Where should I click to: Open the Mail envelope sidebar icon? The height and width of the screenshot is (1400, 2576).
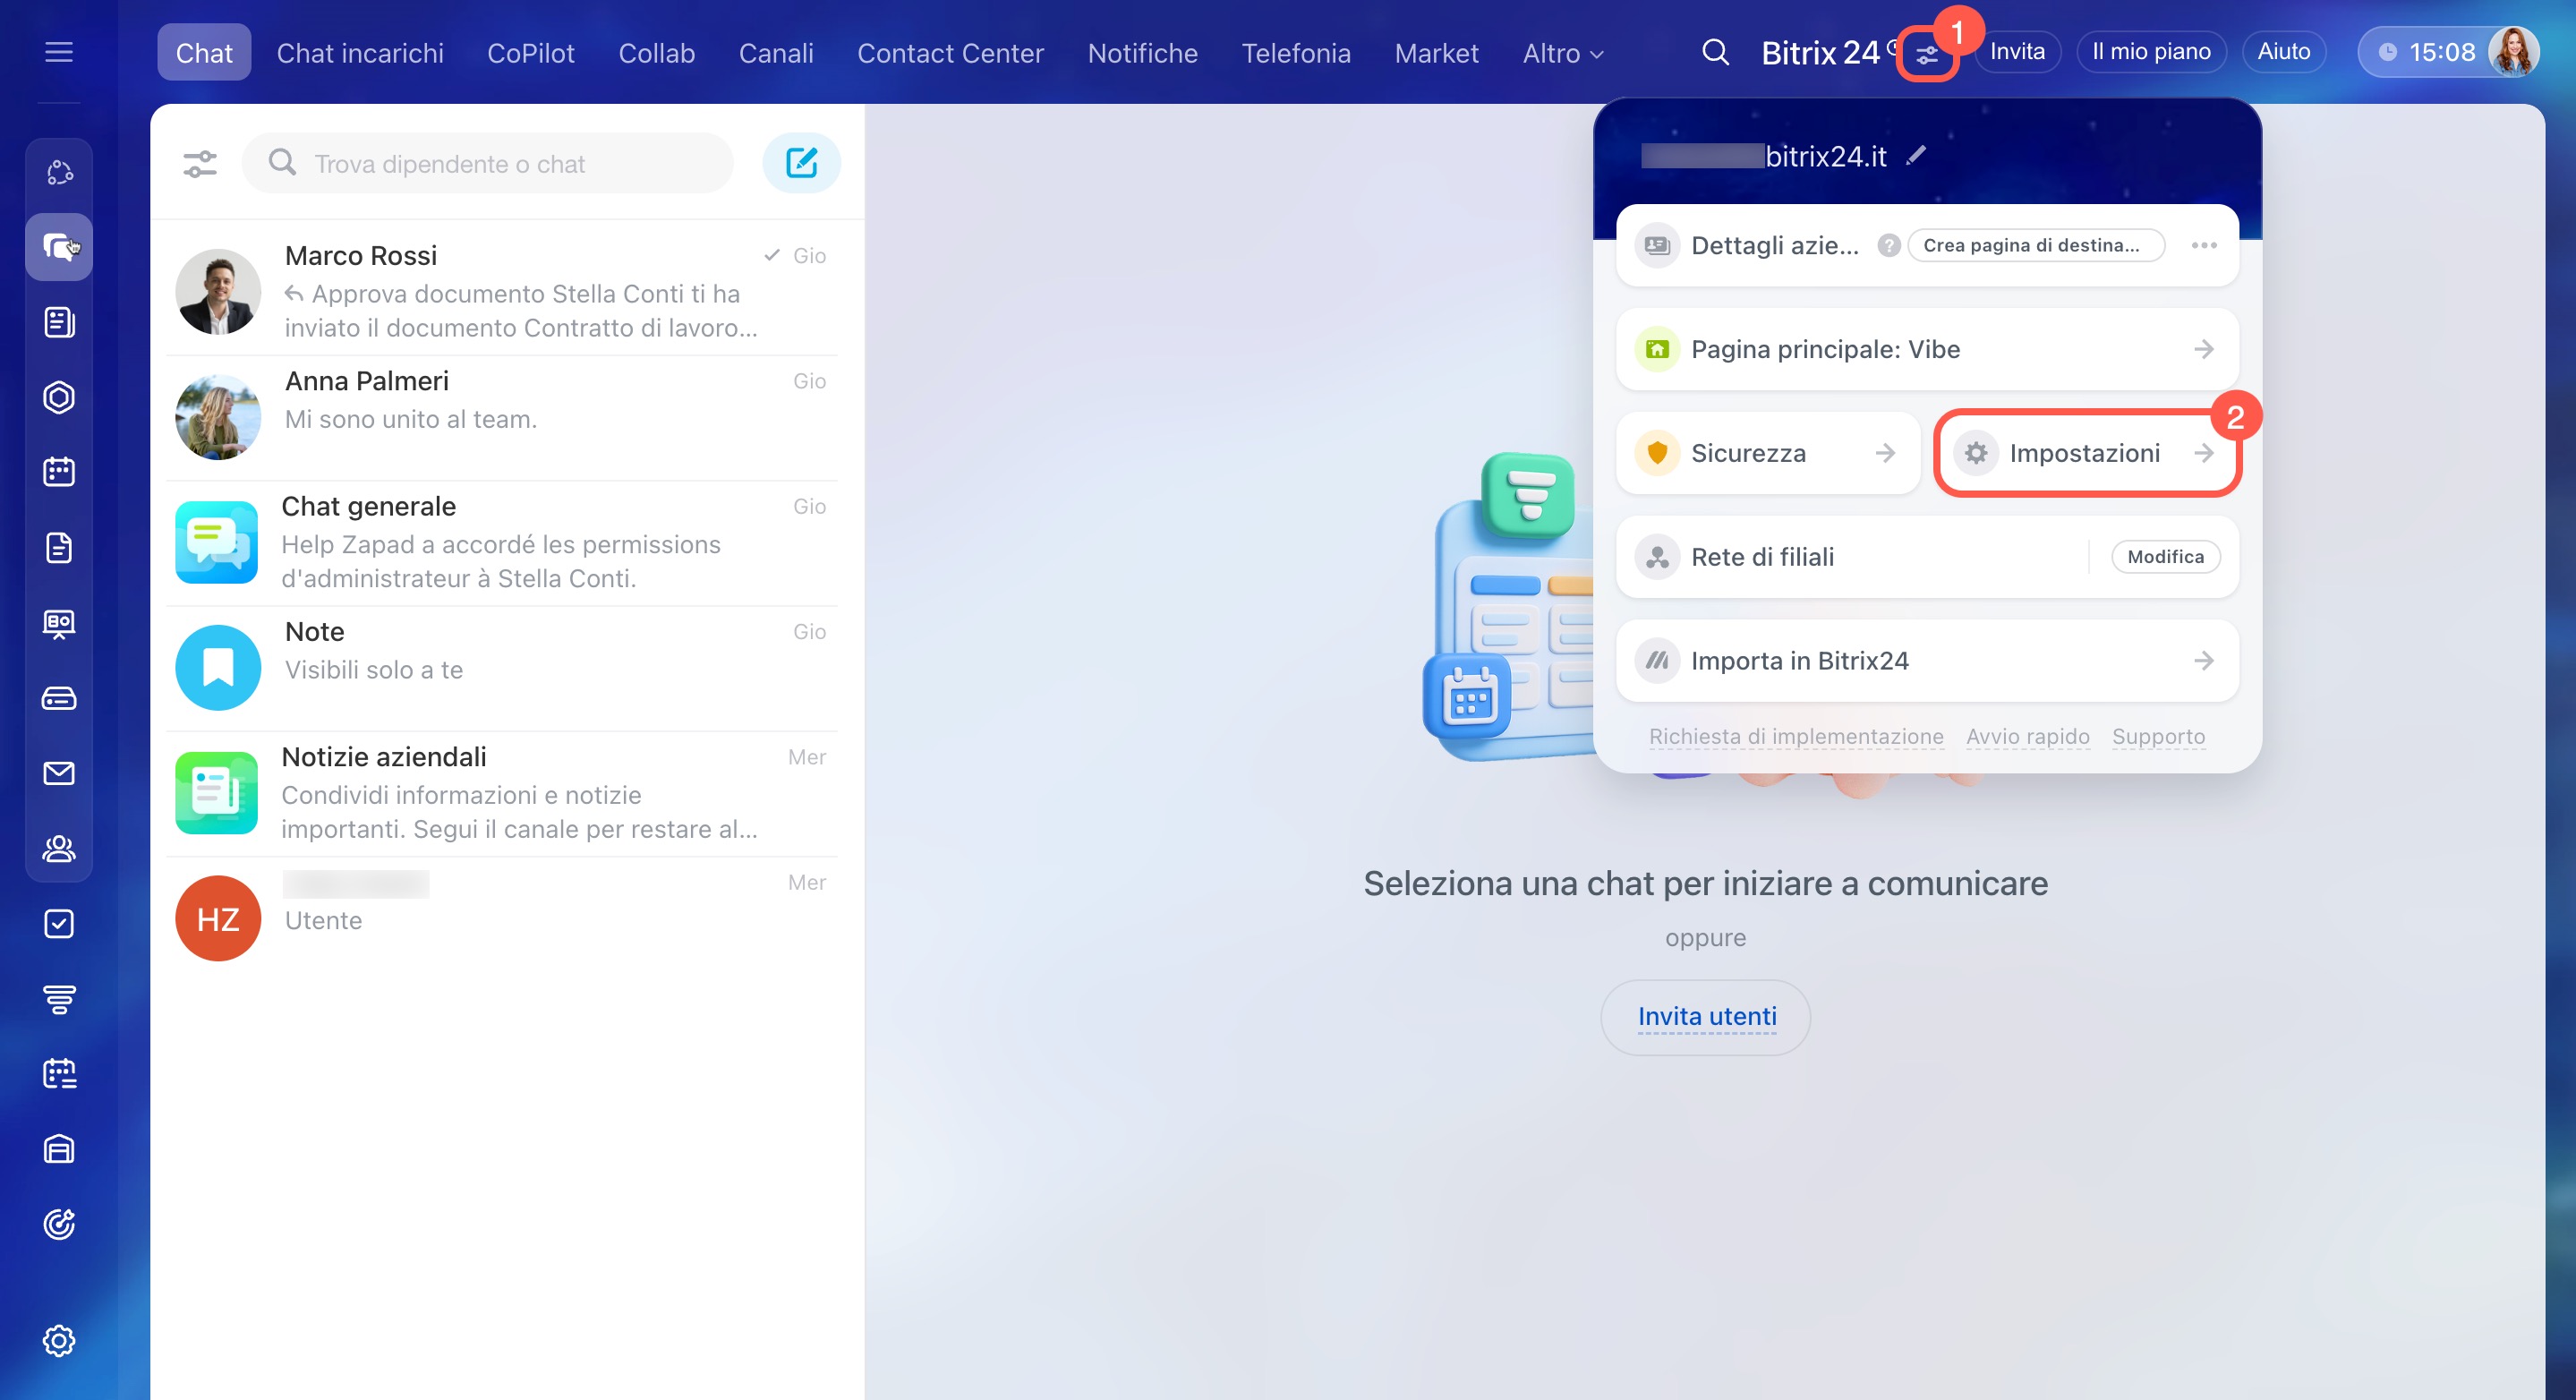(x=59, y=773)
